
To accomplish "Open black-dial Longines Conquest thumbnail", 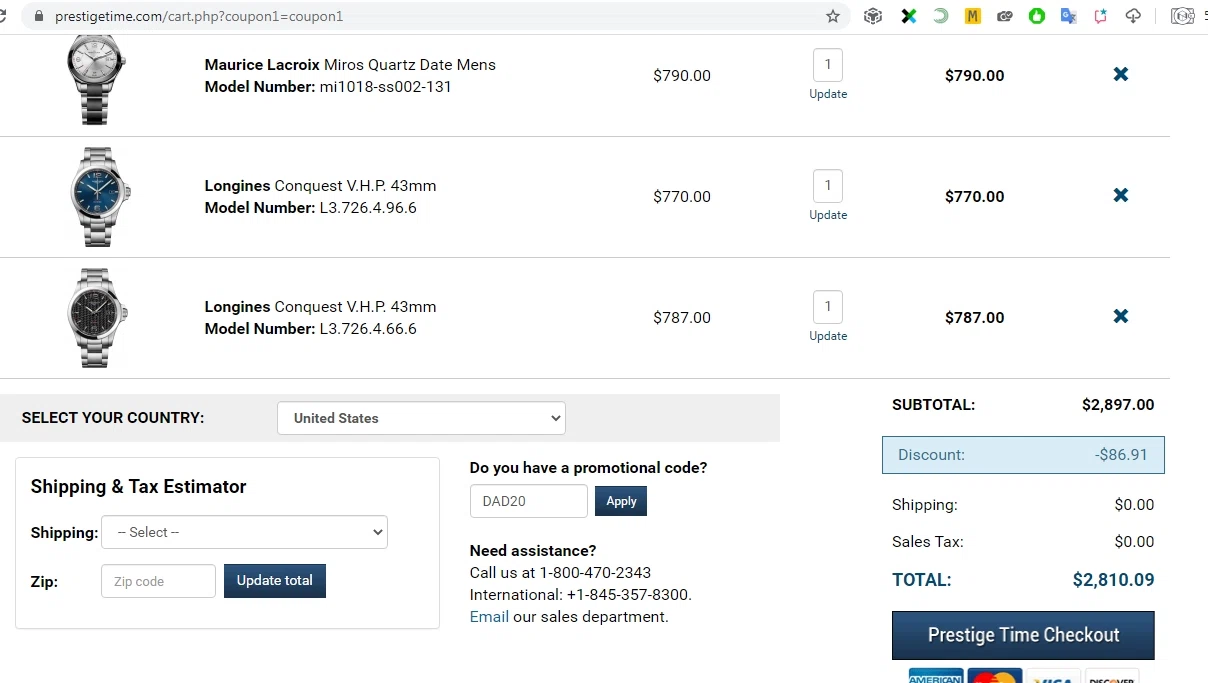I will click(97, 318).
